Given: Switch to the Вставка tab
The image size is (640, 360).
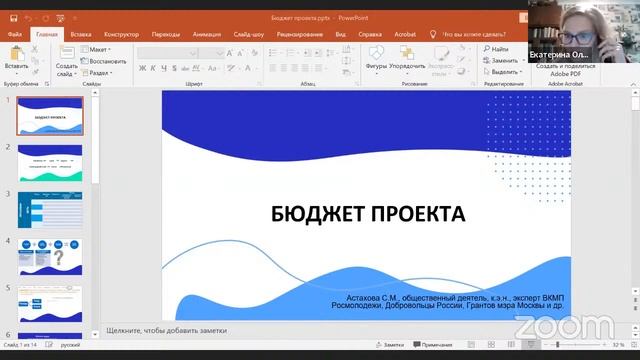Looking at the screenshot, I should point(81,34).
